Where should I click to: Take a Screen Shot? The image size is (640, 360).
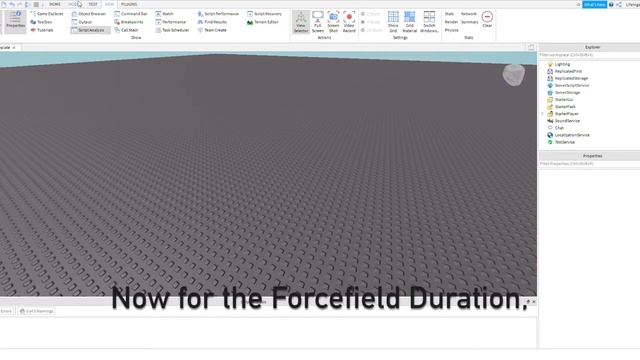coord(333,22)
